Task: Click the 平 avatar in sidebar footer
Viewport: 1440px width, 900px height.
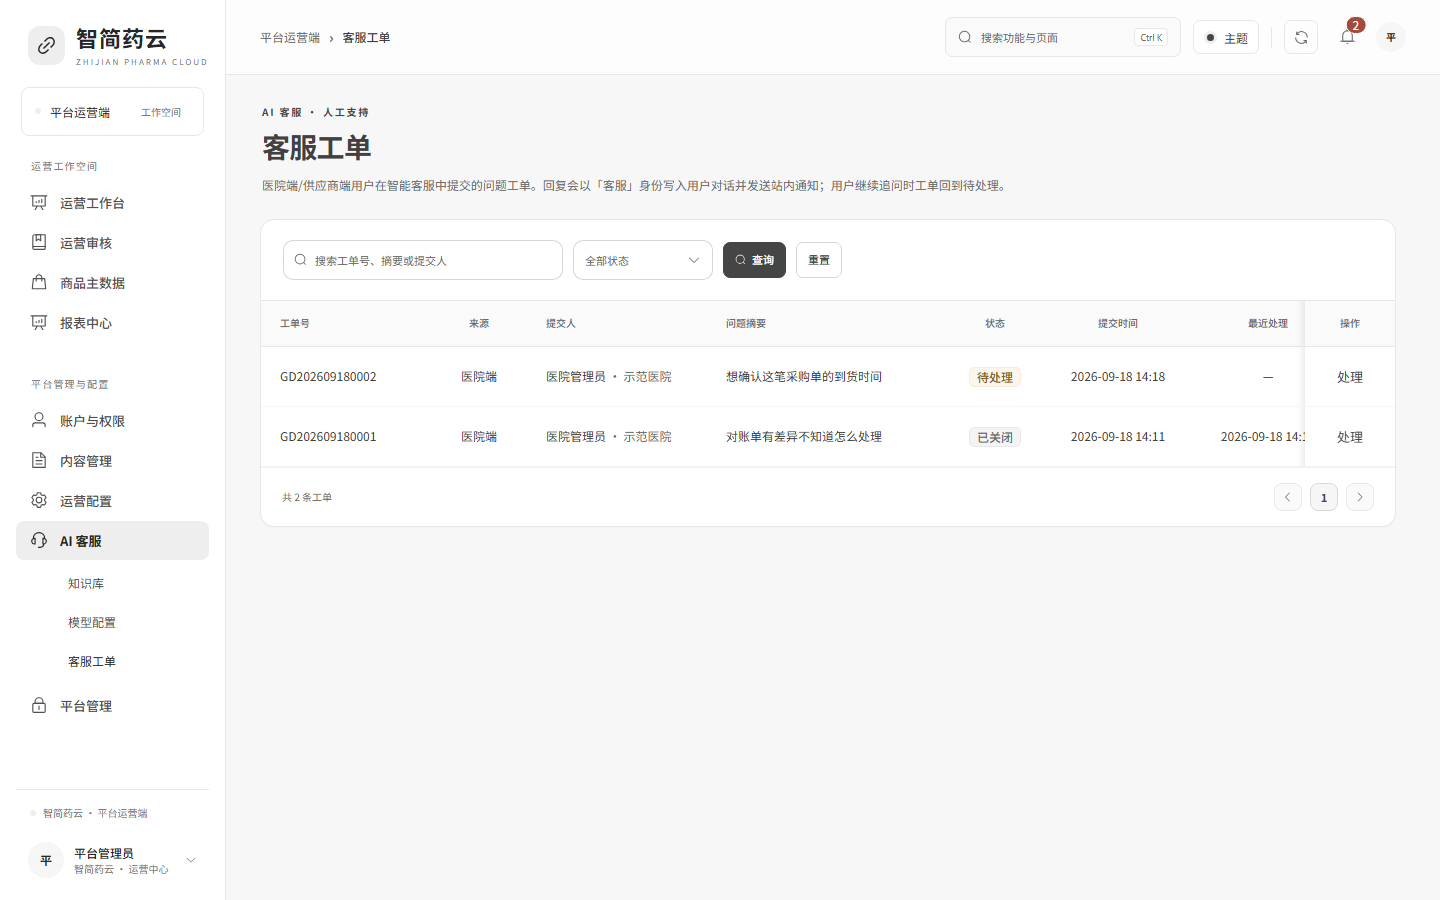Action: tap(46, 860)
